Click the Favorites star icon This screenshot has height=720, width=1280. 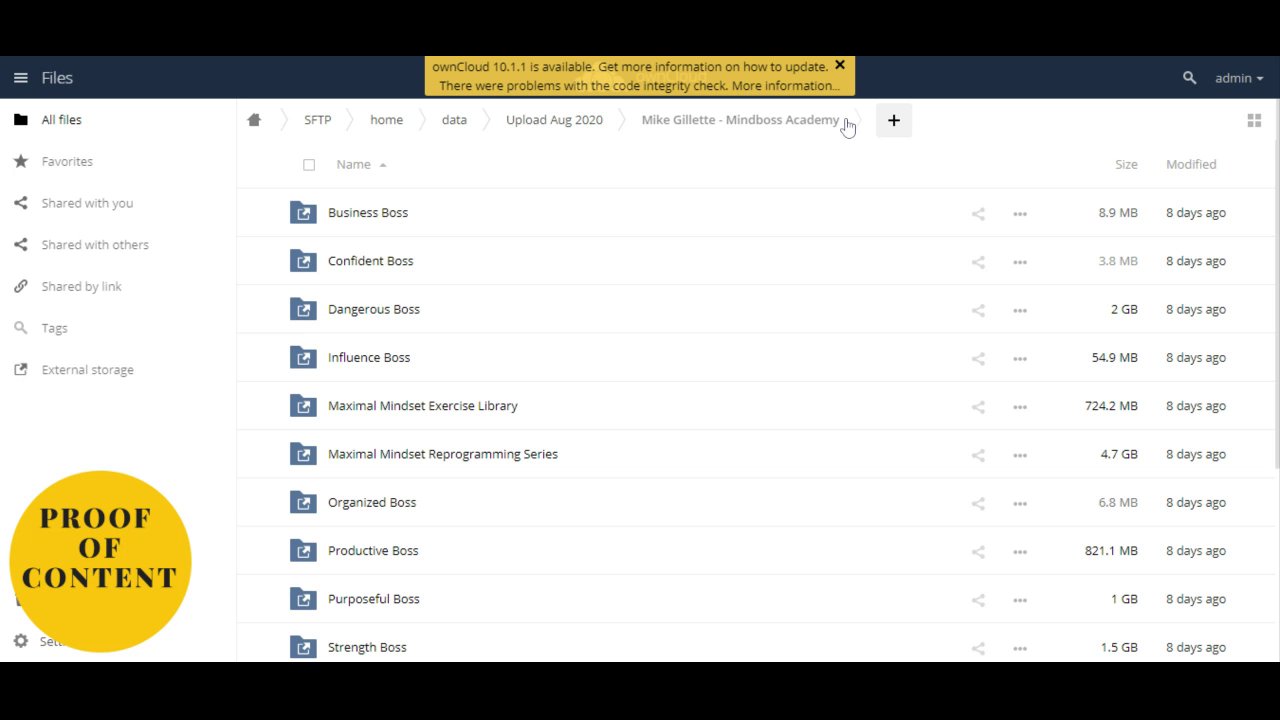coord(20,161)
